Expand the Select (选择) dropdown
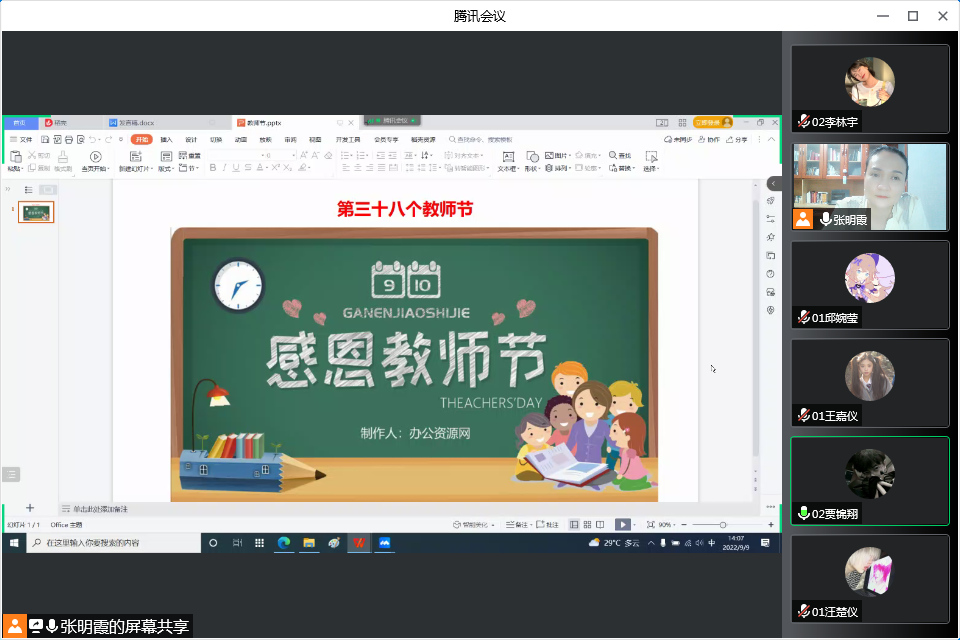Viewport: 960px width, 640px height. (x=651, y=169)
